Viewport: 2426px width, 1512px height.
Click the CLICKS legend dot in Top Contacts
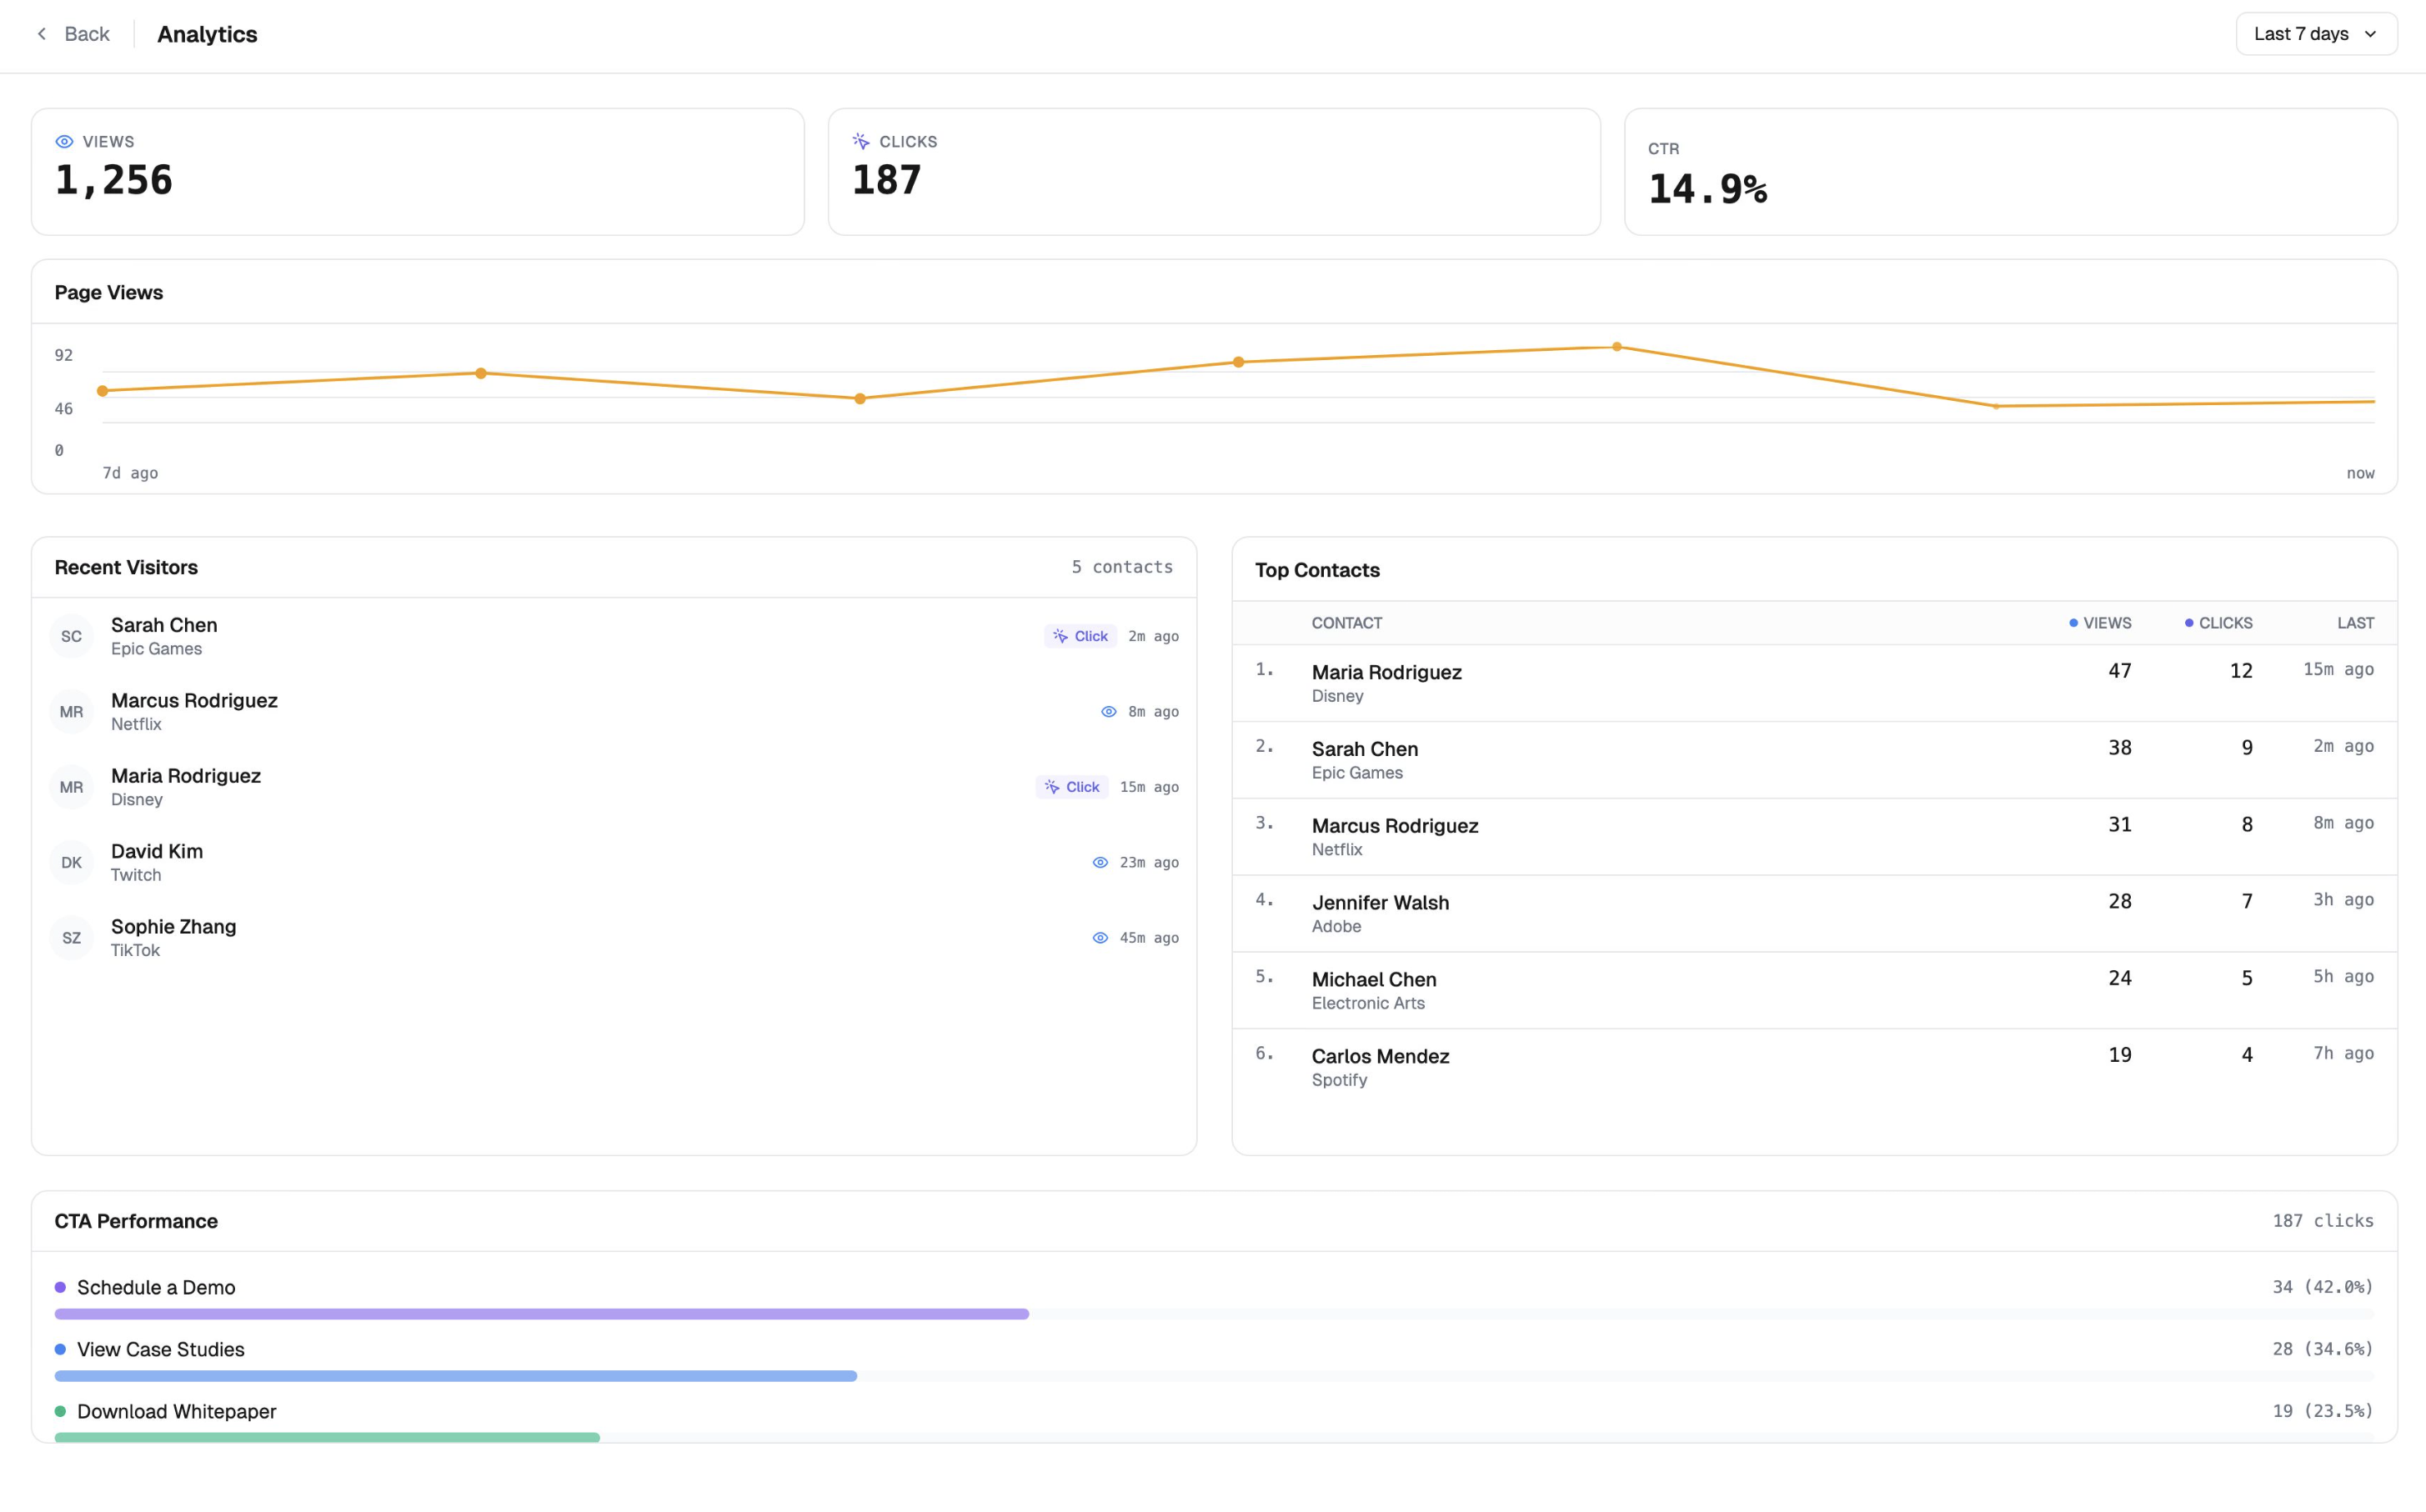click(x=2188, y=622)
